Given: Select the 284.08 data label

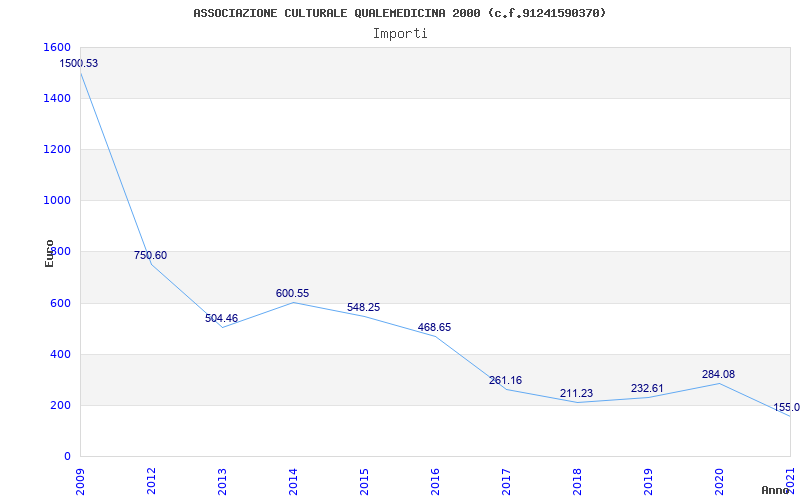Looking at the screenshot, I should [x=718, y=374].
